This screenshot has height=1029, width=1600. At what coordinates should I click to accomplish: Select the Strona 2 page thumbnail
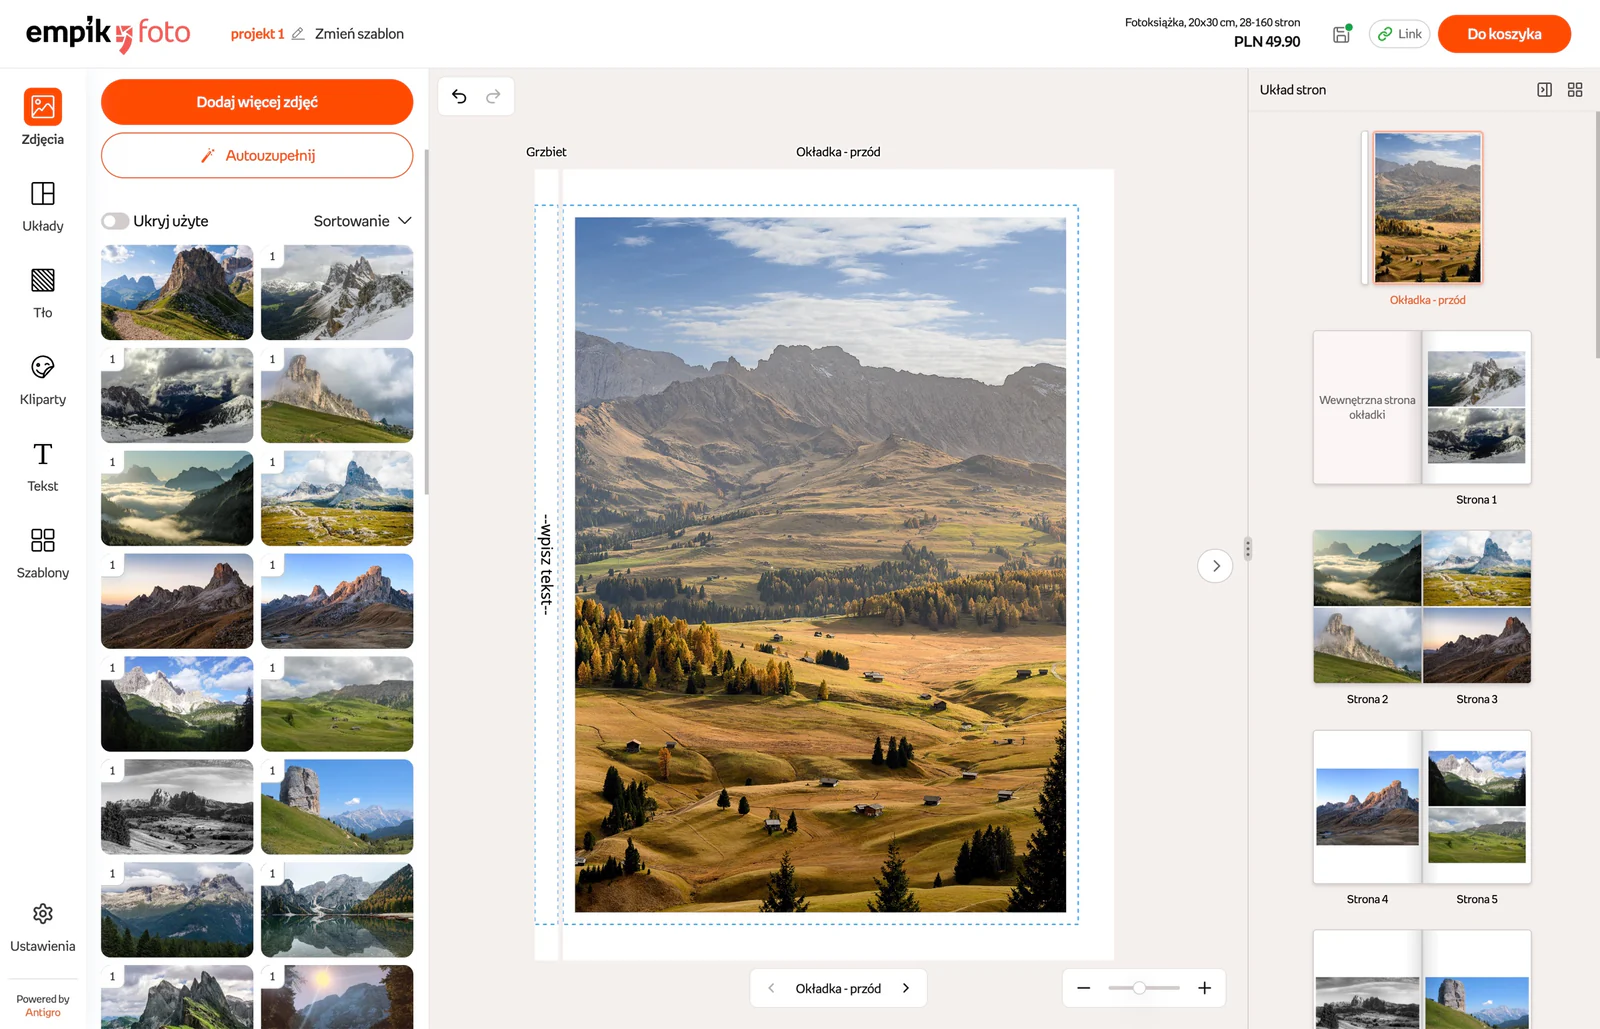[1367, 607]
